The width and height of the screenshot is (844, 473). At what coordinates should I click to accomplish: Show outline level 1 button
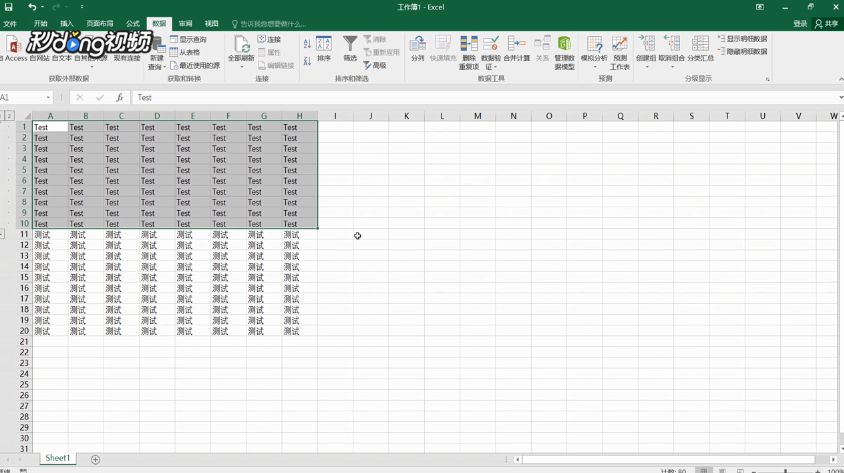coord(2,116)
